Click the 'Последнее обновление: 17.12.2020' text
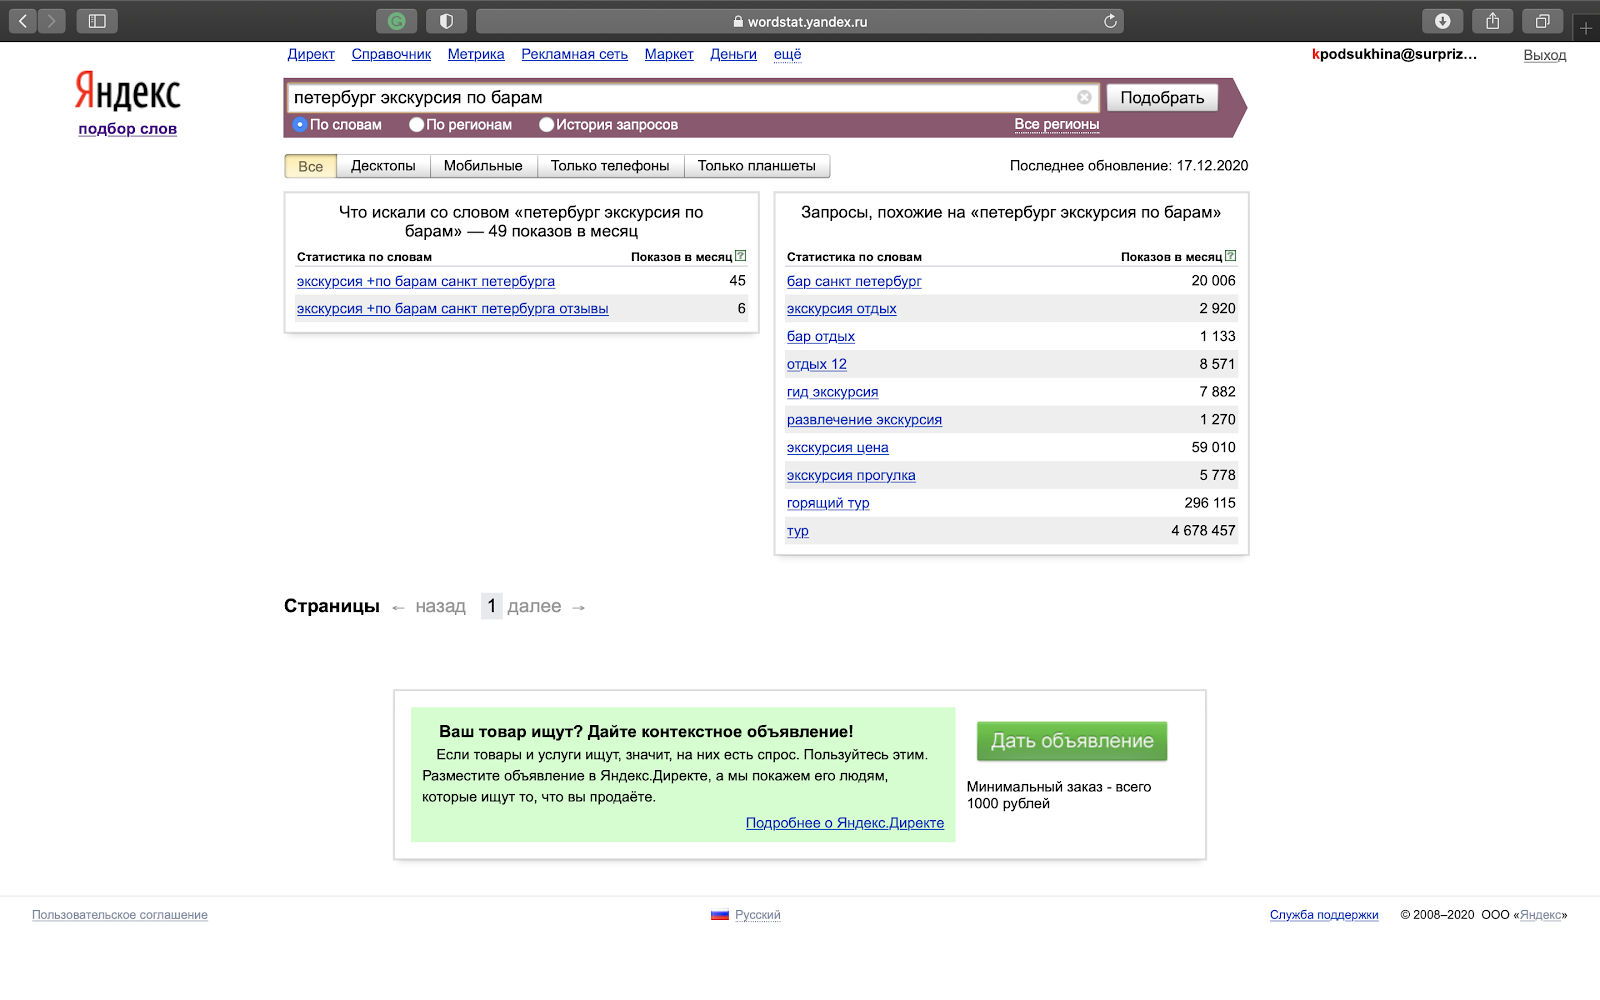 pos(1129,166)
